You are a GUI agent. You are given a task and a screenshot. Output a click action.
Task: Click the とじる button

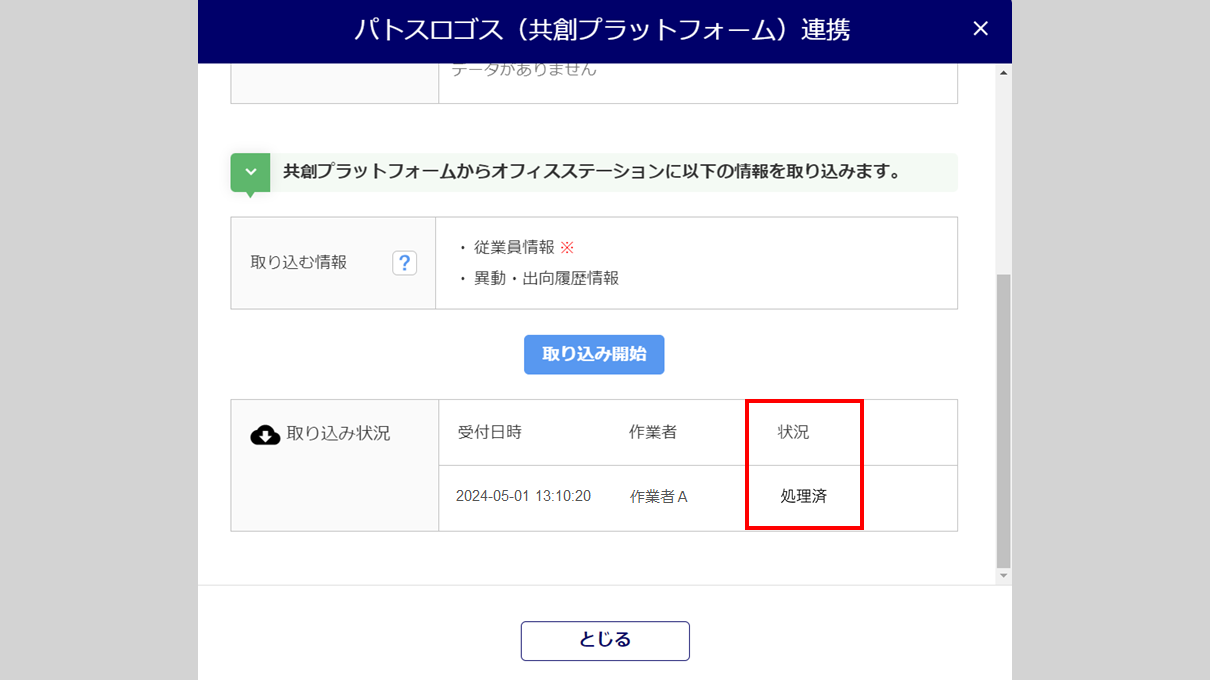pos(605,641)
